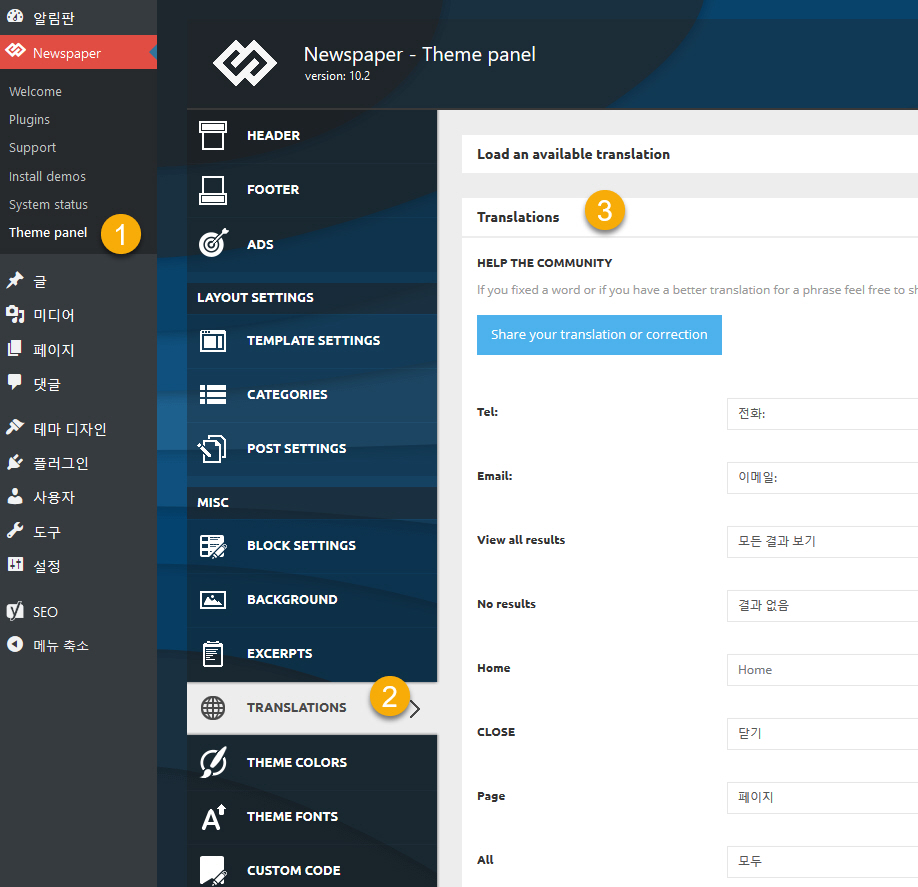The height and width of the screenshot is (887, 918).
Task: Click the 메뉴 축소 collapse arrow icon
Action: tap(15, 644)
